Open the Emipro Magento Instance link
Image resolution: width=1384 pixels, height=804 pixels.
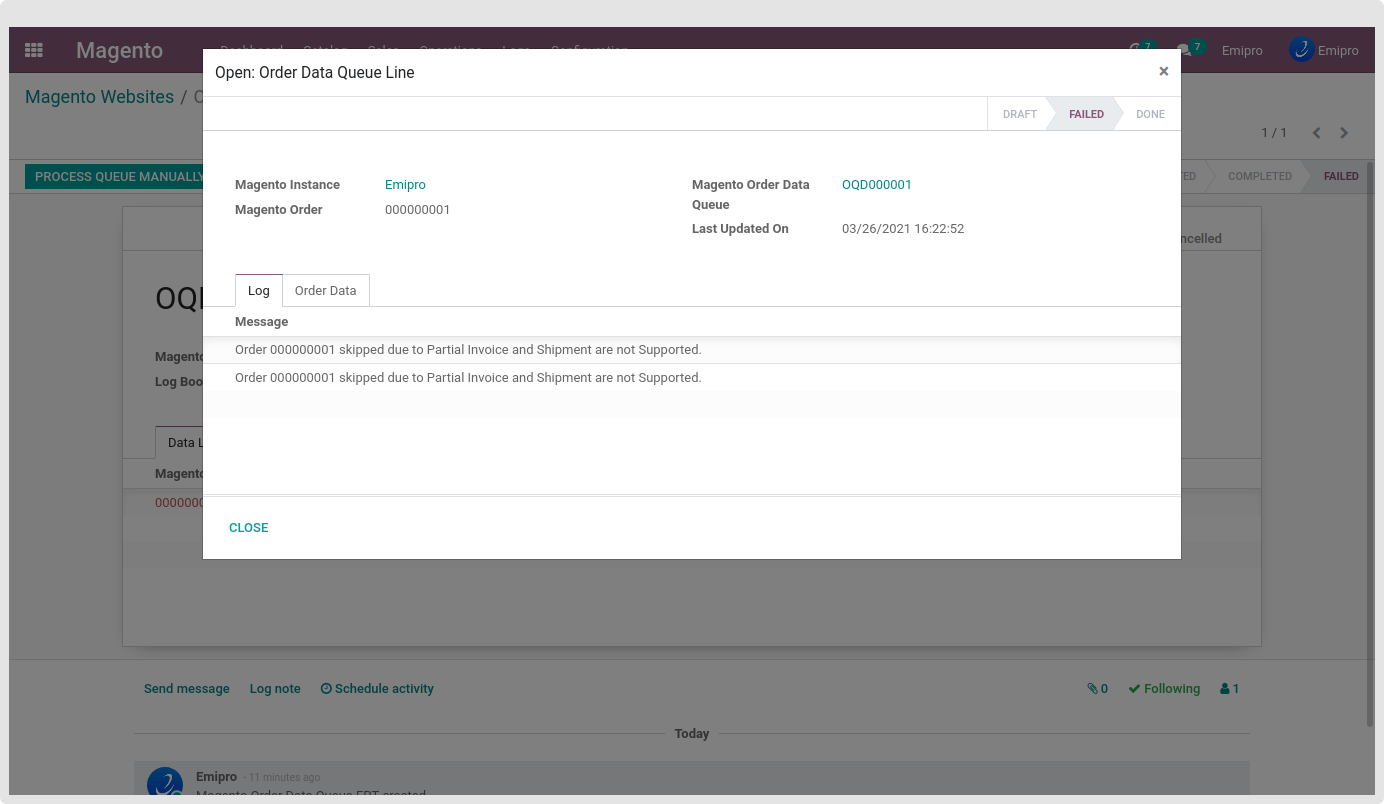click(x=405, y=185)
